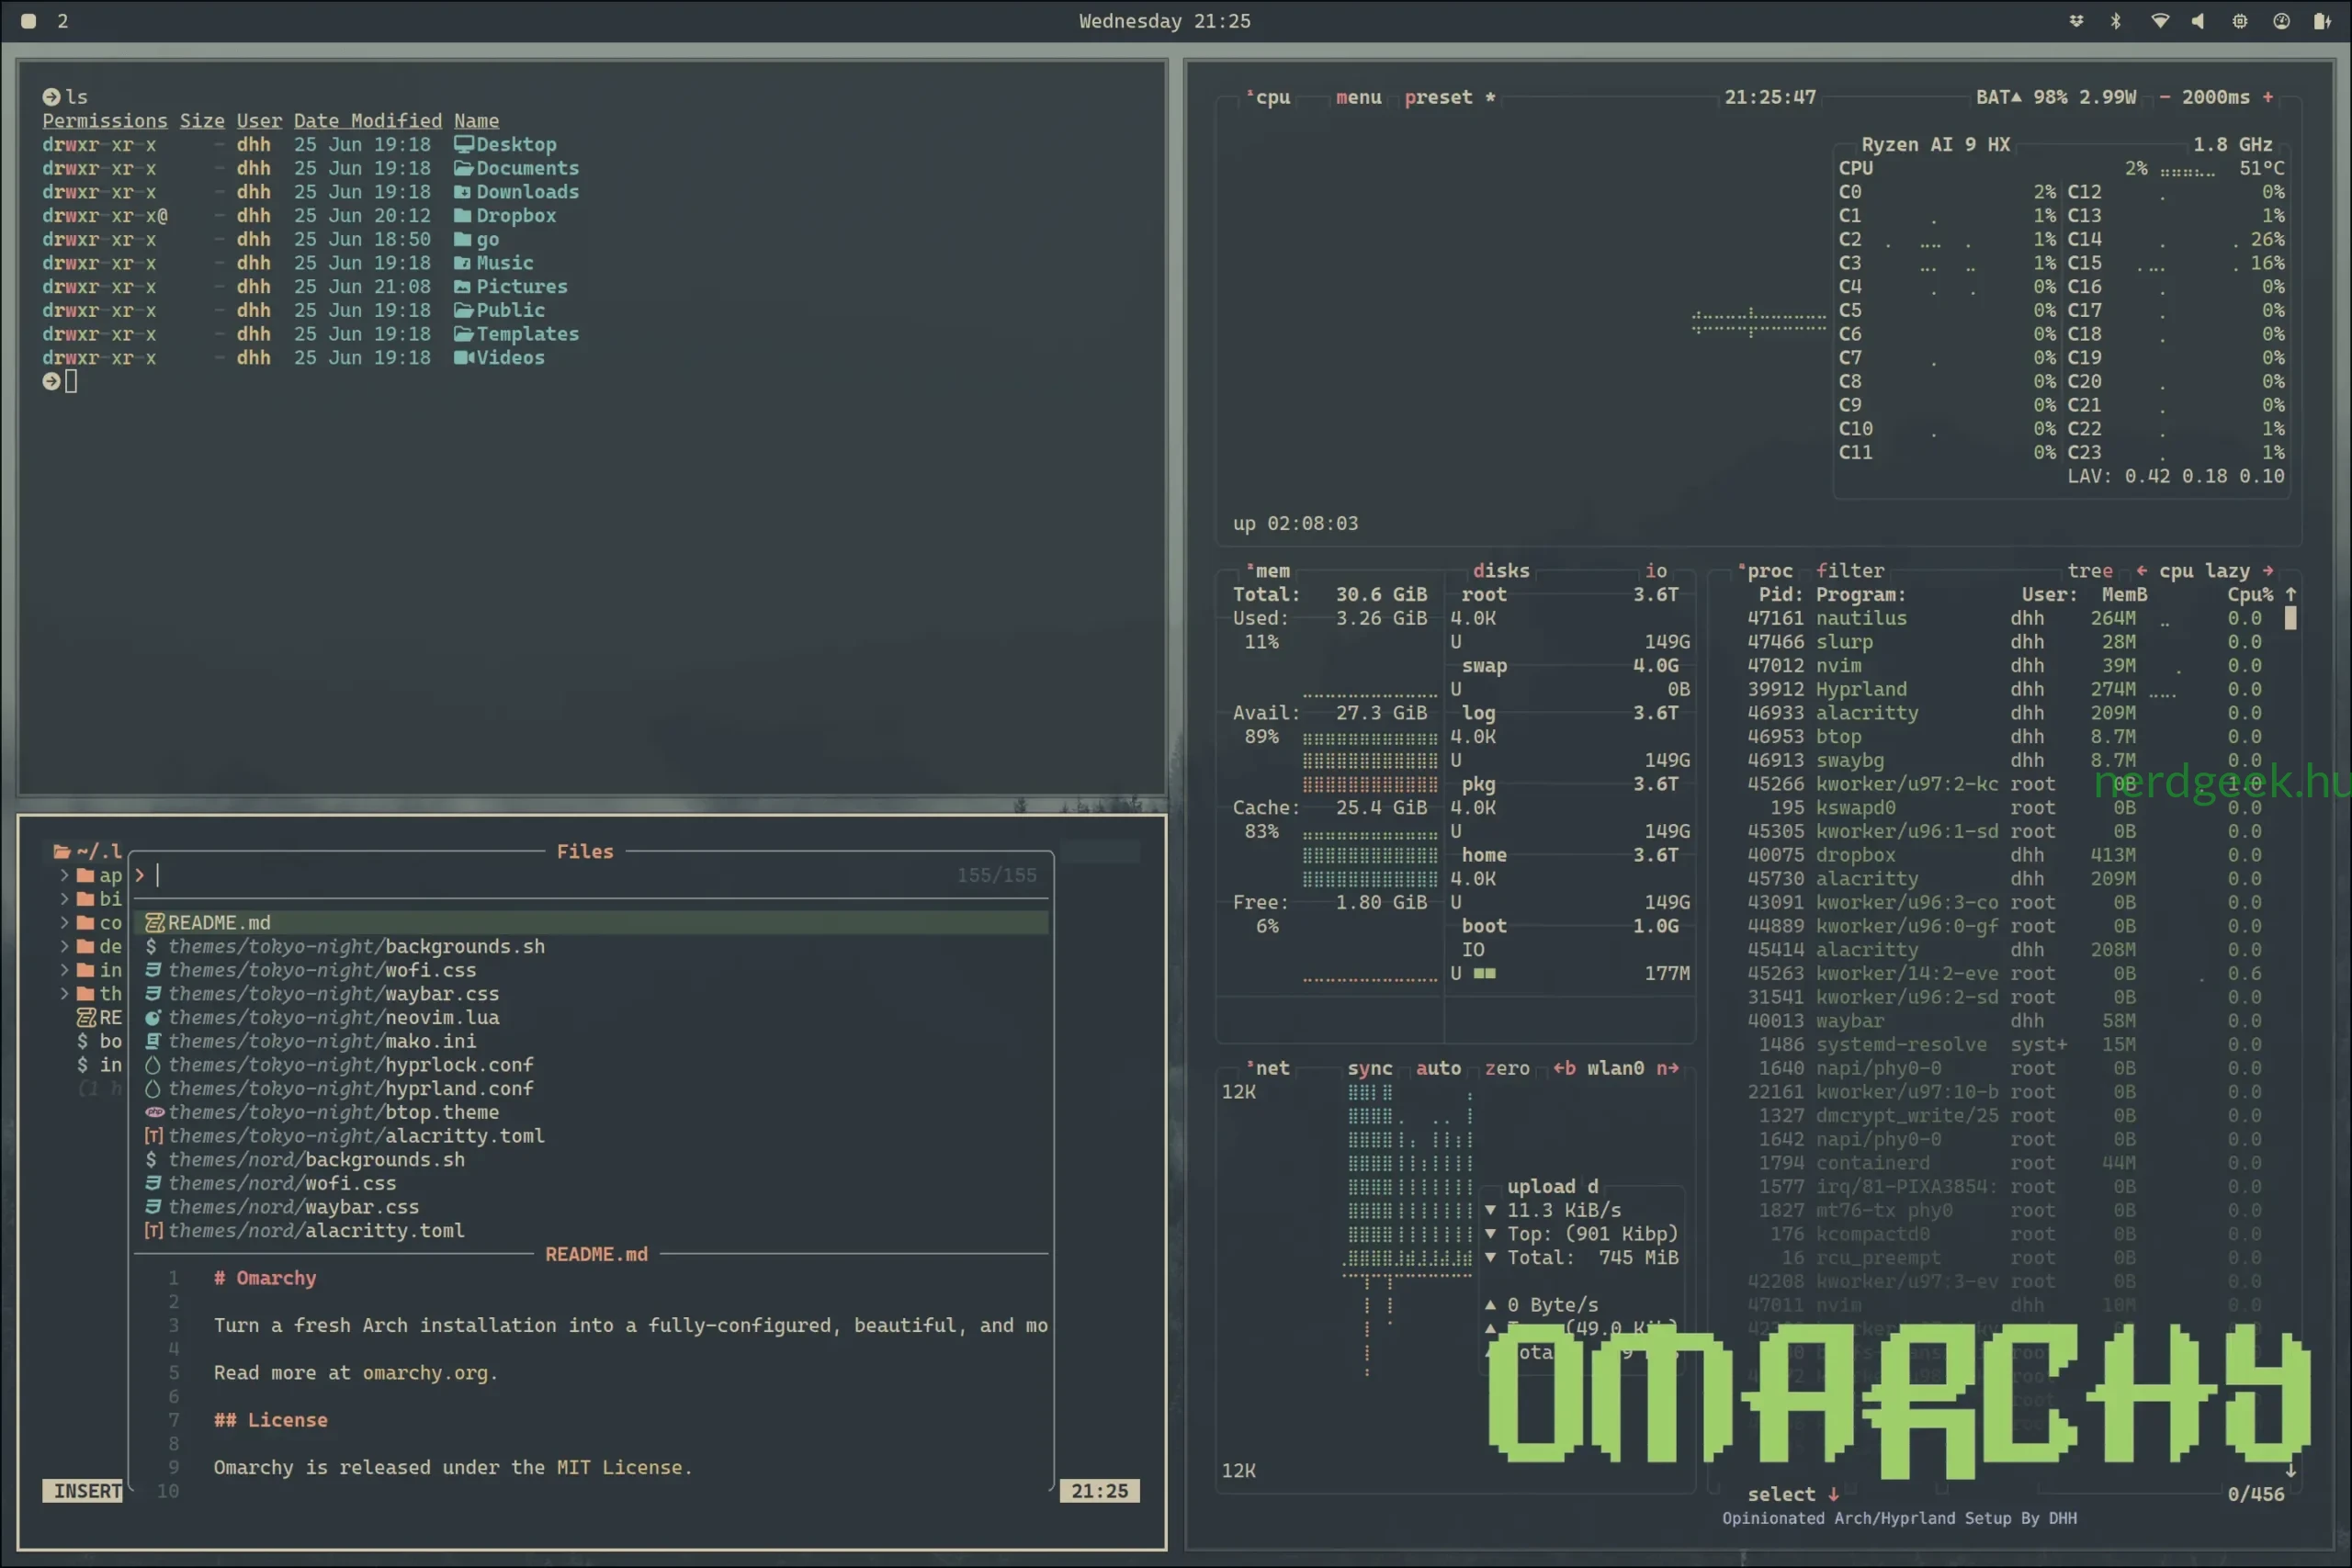This screenshot has width=2352, height=1568.
Task: Toggle process tree view
Action: (x=2090, y=571)
